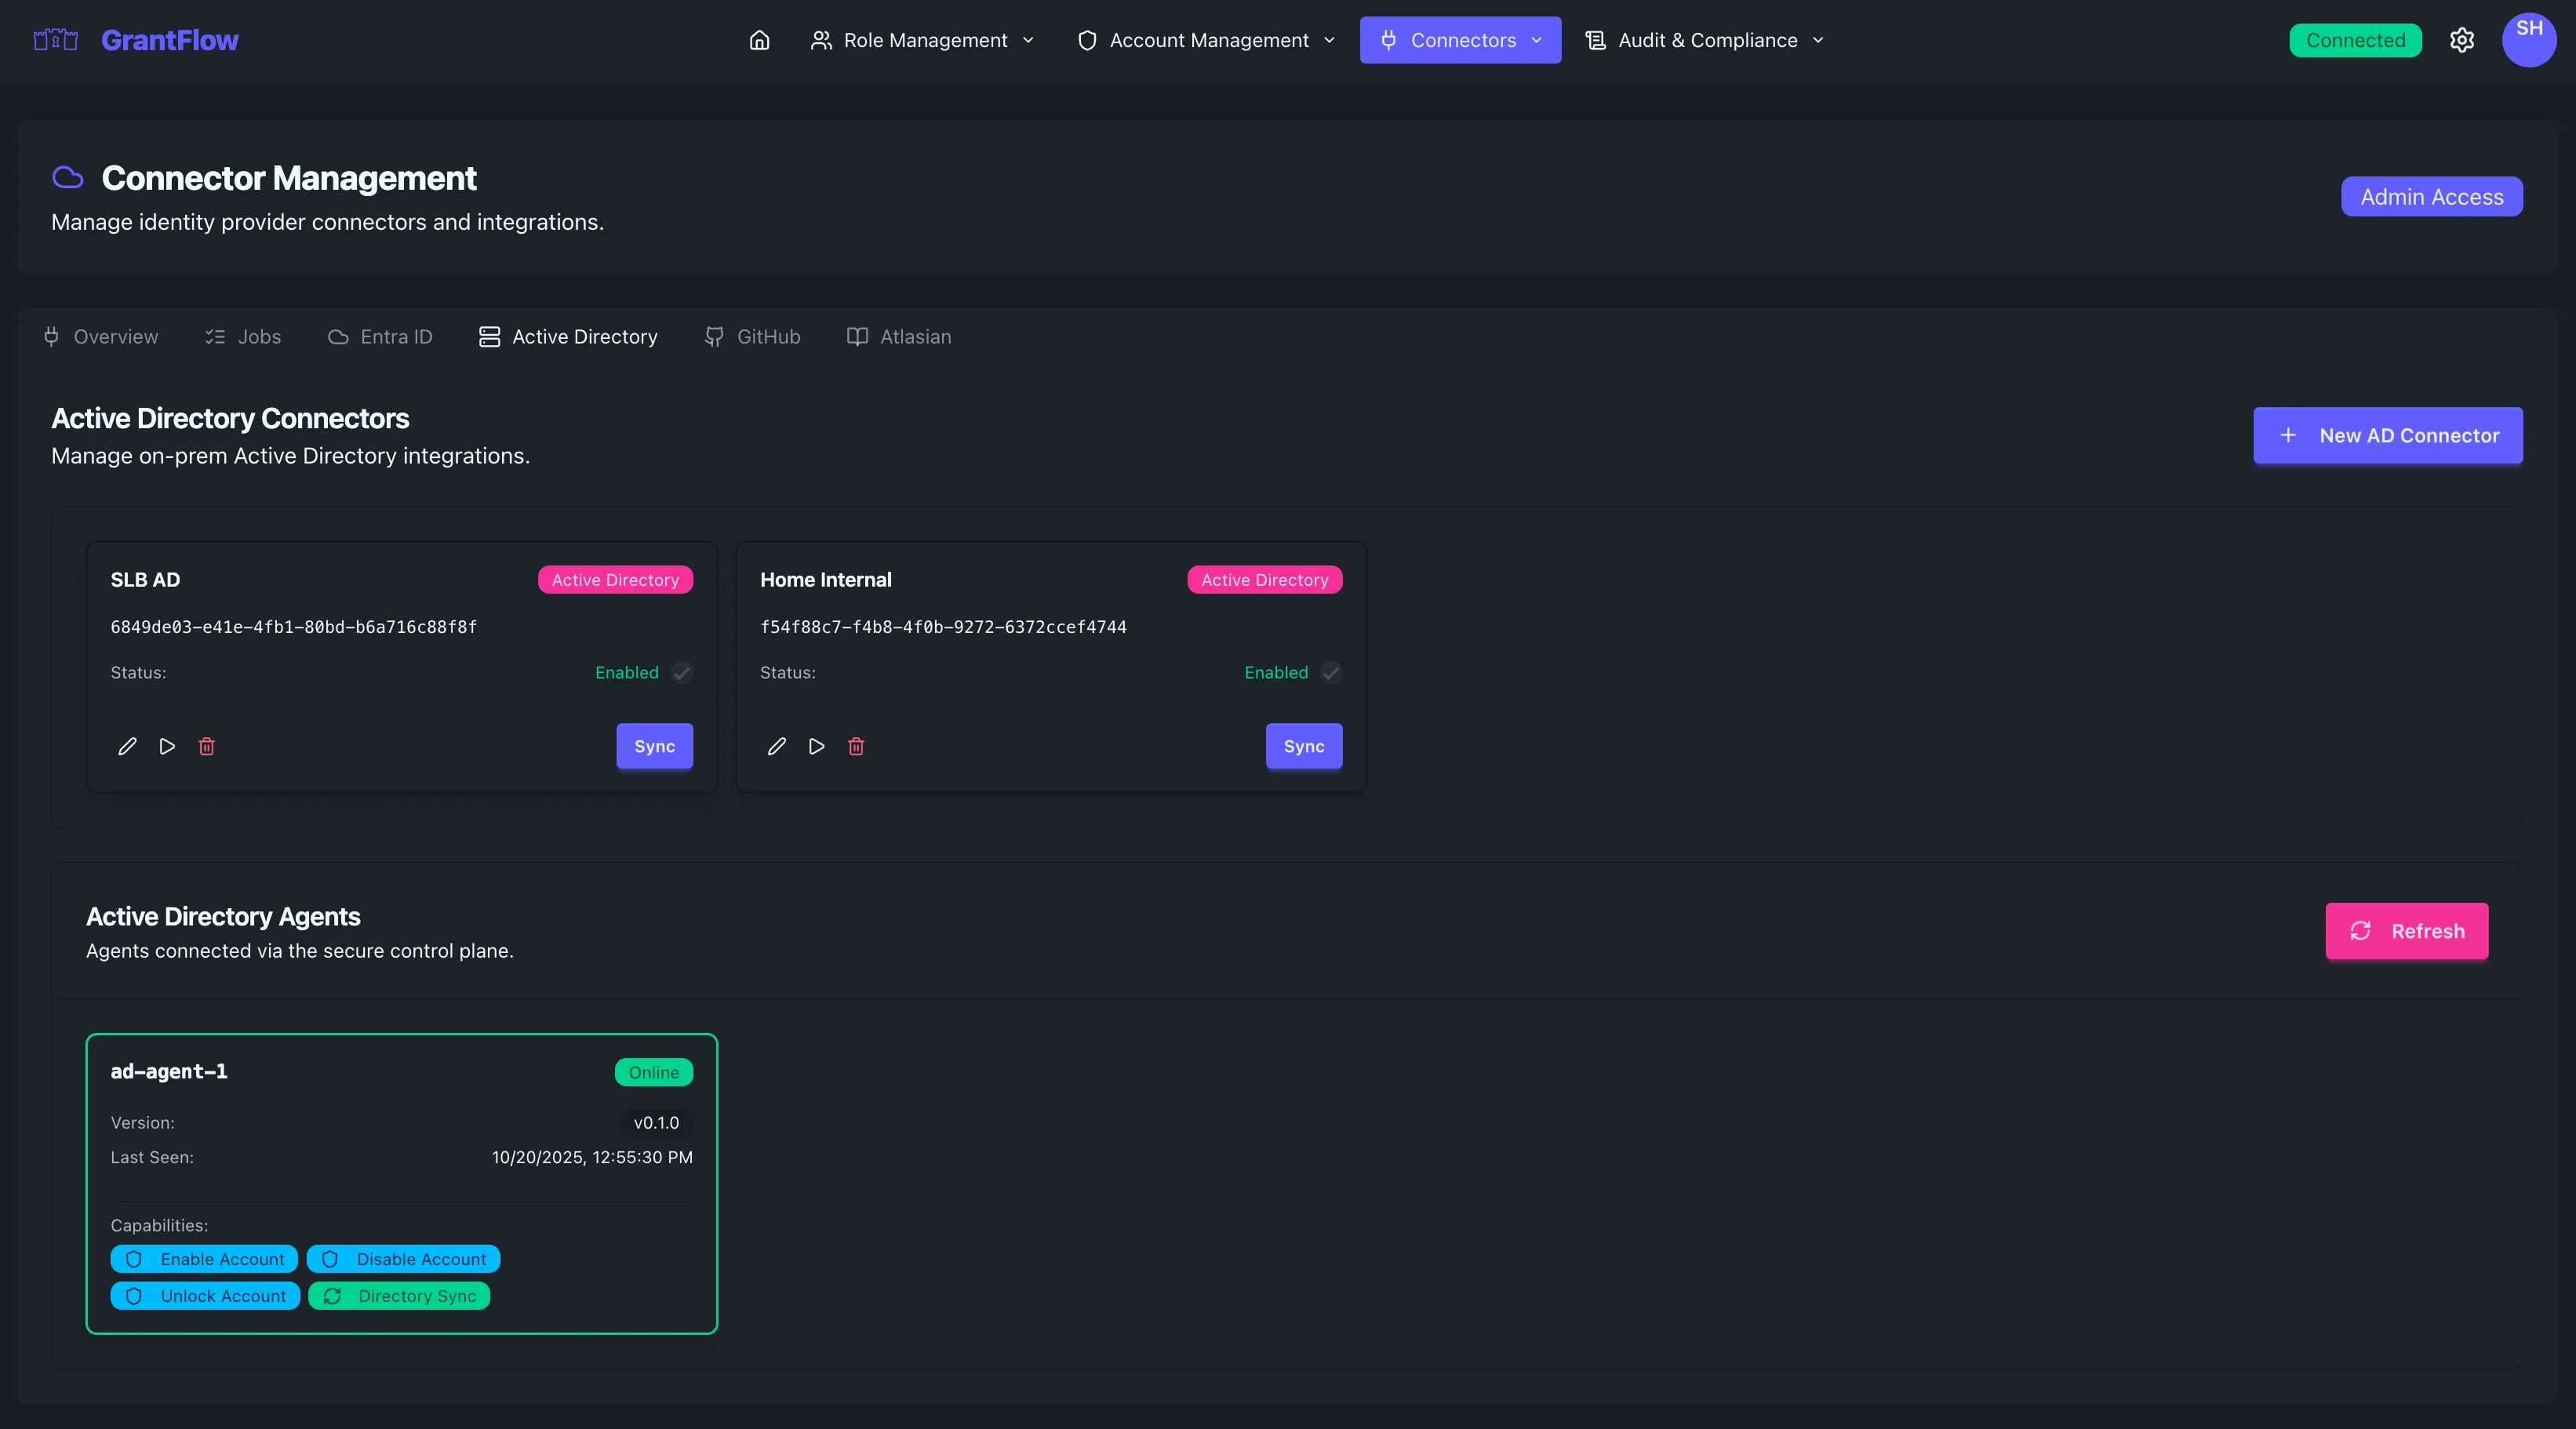The width and height of the screenshot is (2576, 1429).
Task: Edit SLB AD connector with pencil icon
Action: coord(127,746)
